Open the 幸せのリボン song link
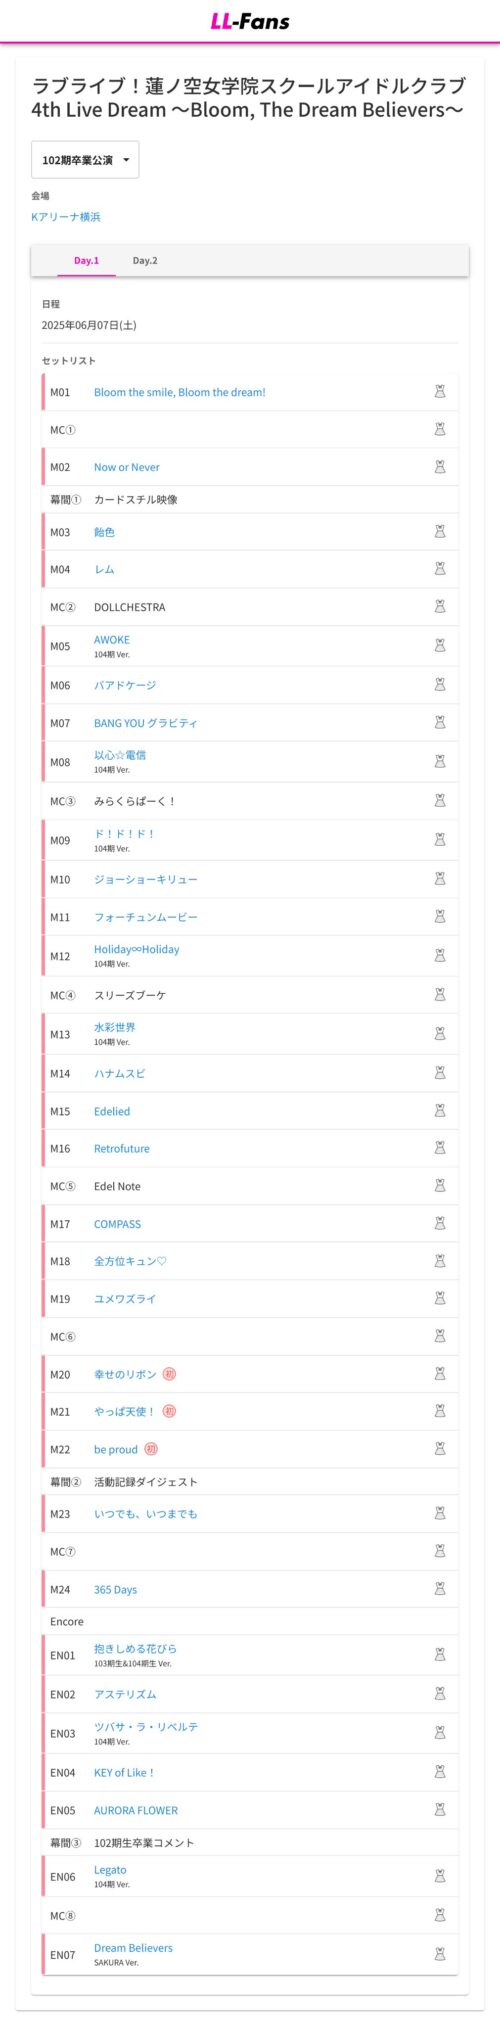 pos(126,1375)
